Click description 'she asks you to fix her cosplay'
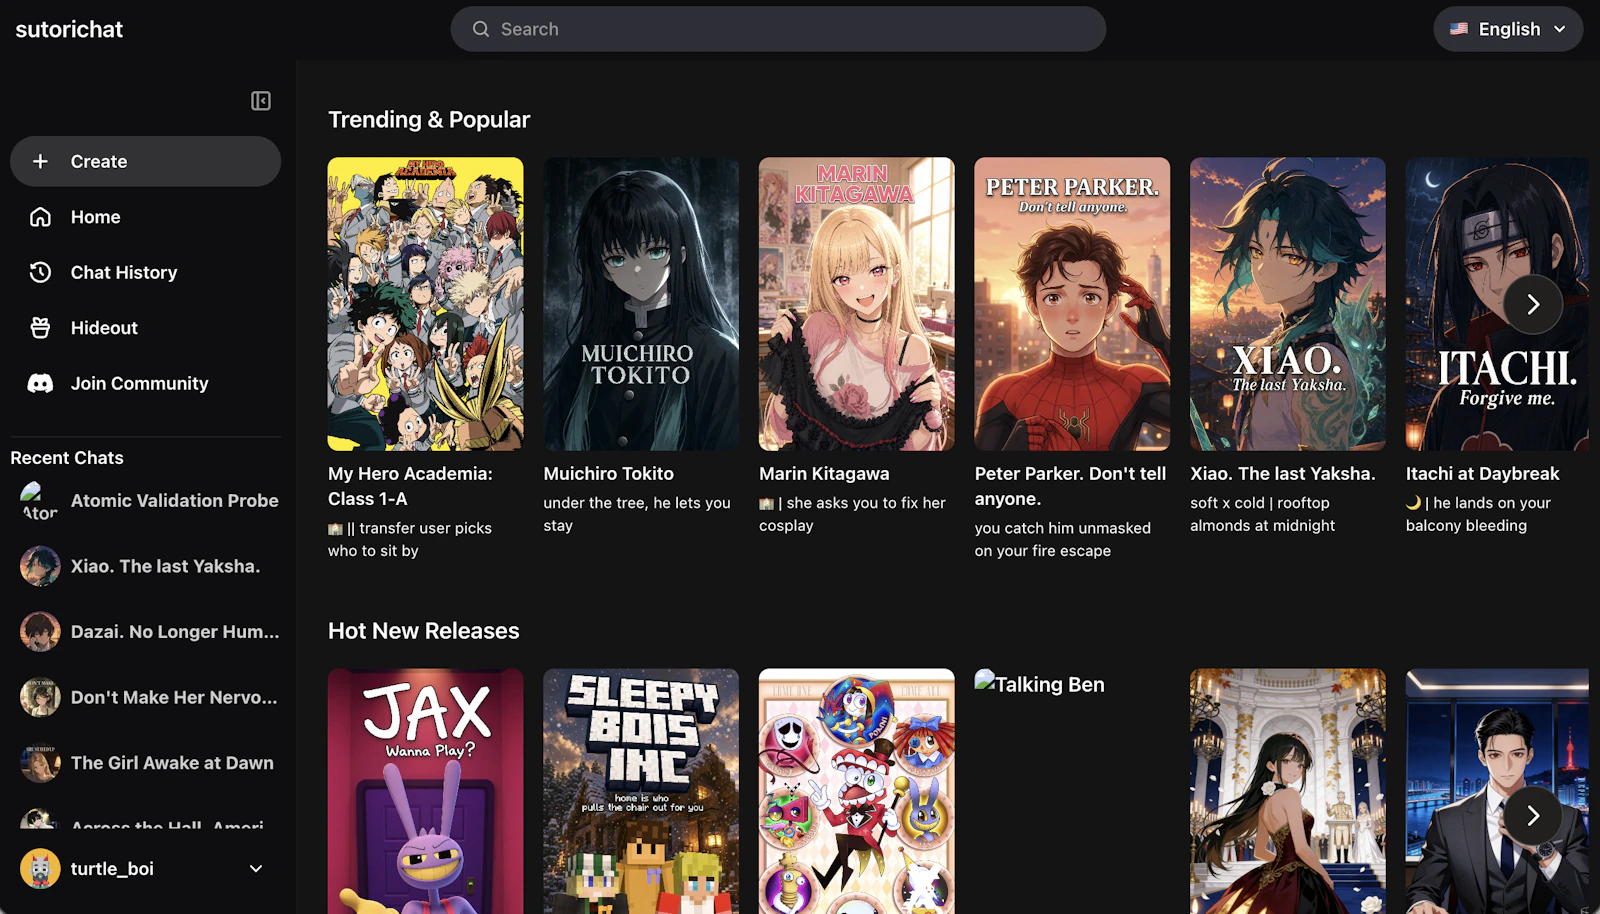The height and width of the screenshot is (914, 1600). tap(852, 514)
